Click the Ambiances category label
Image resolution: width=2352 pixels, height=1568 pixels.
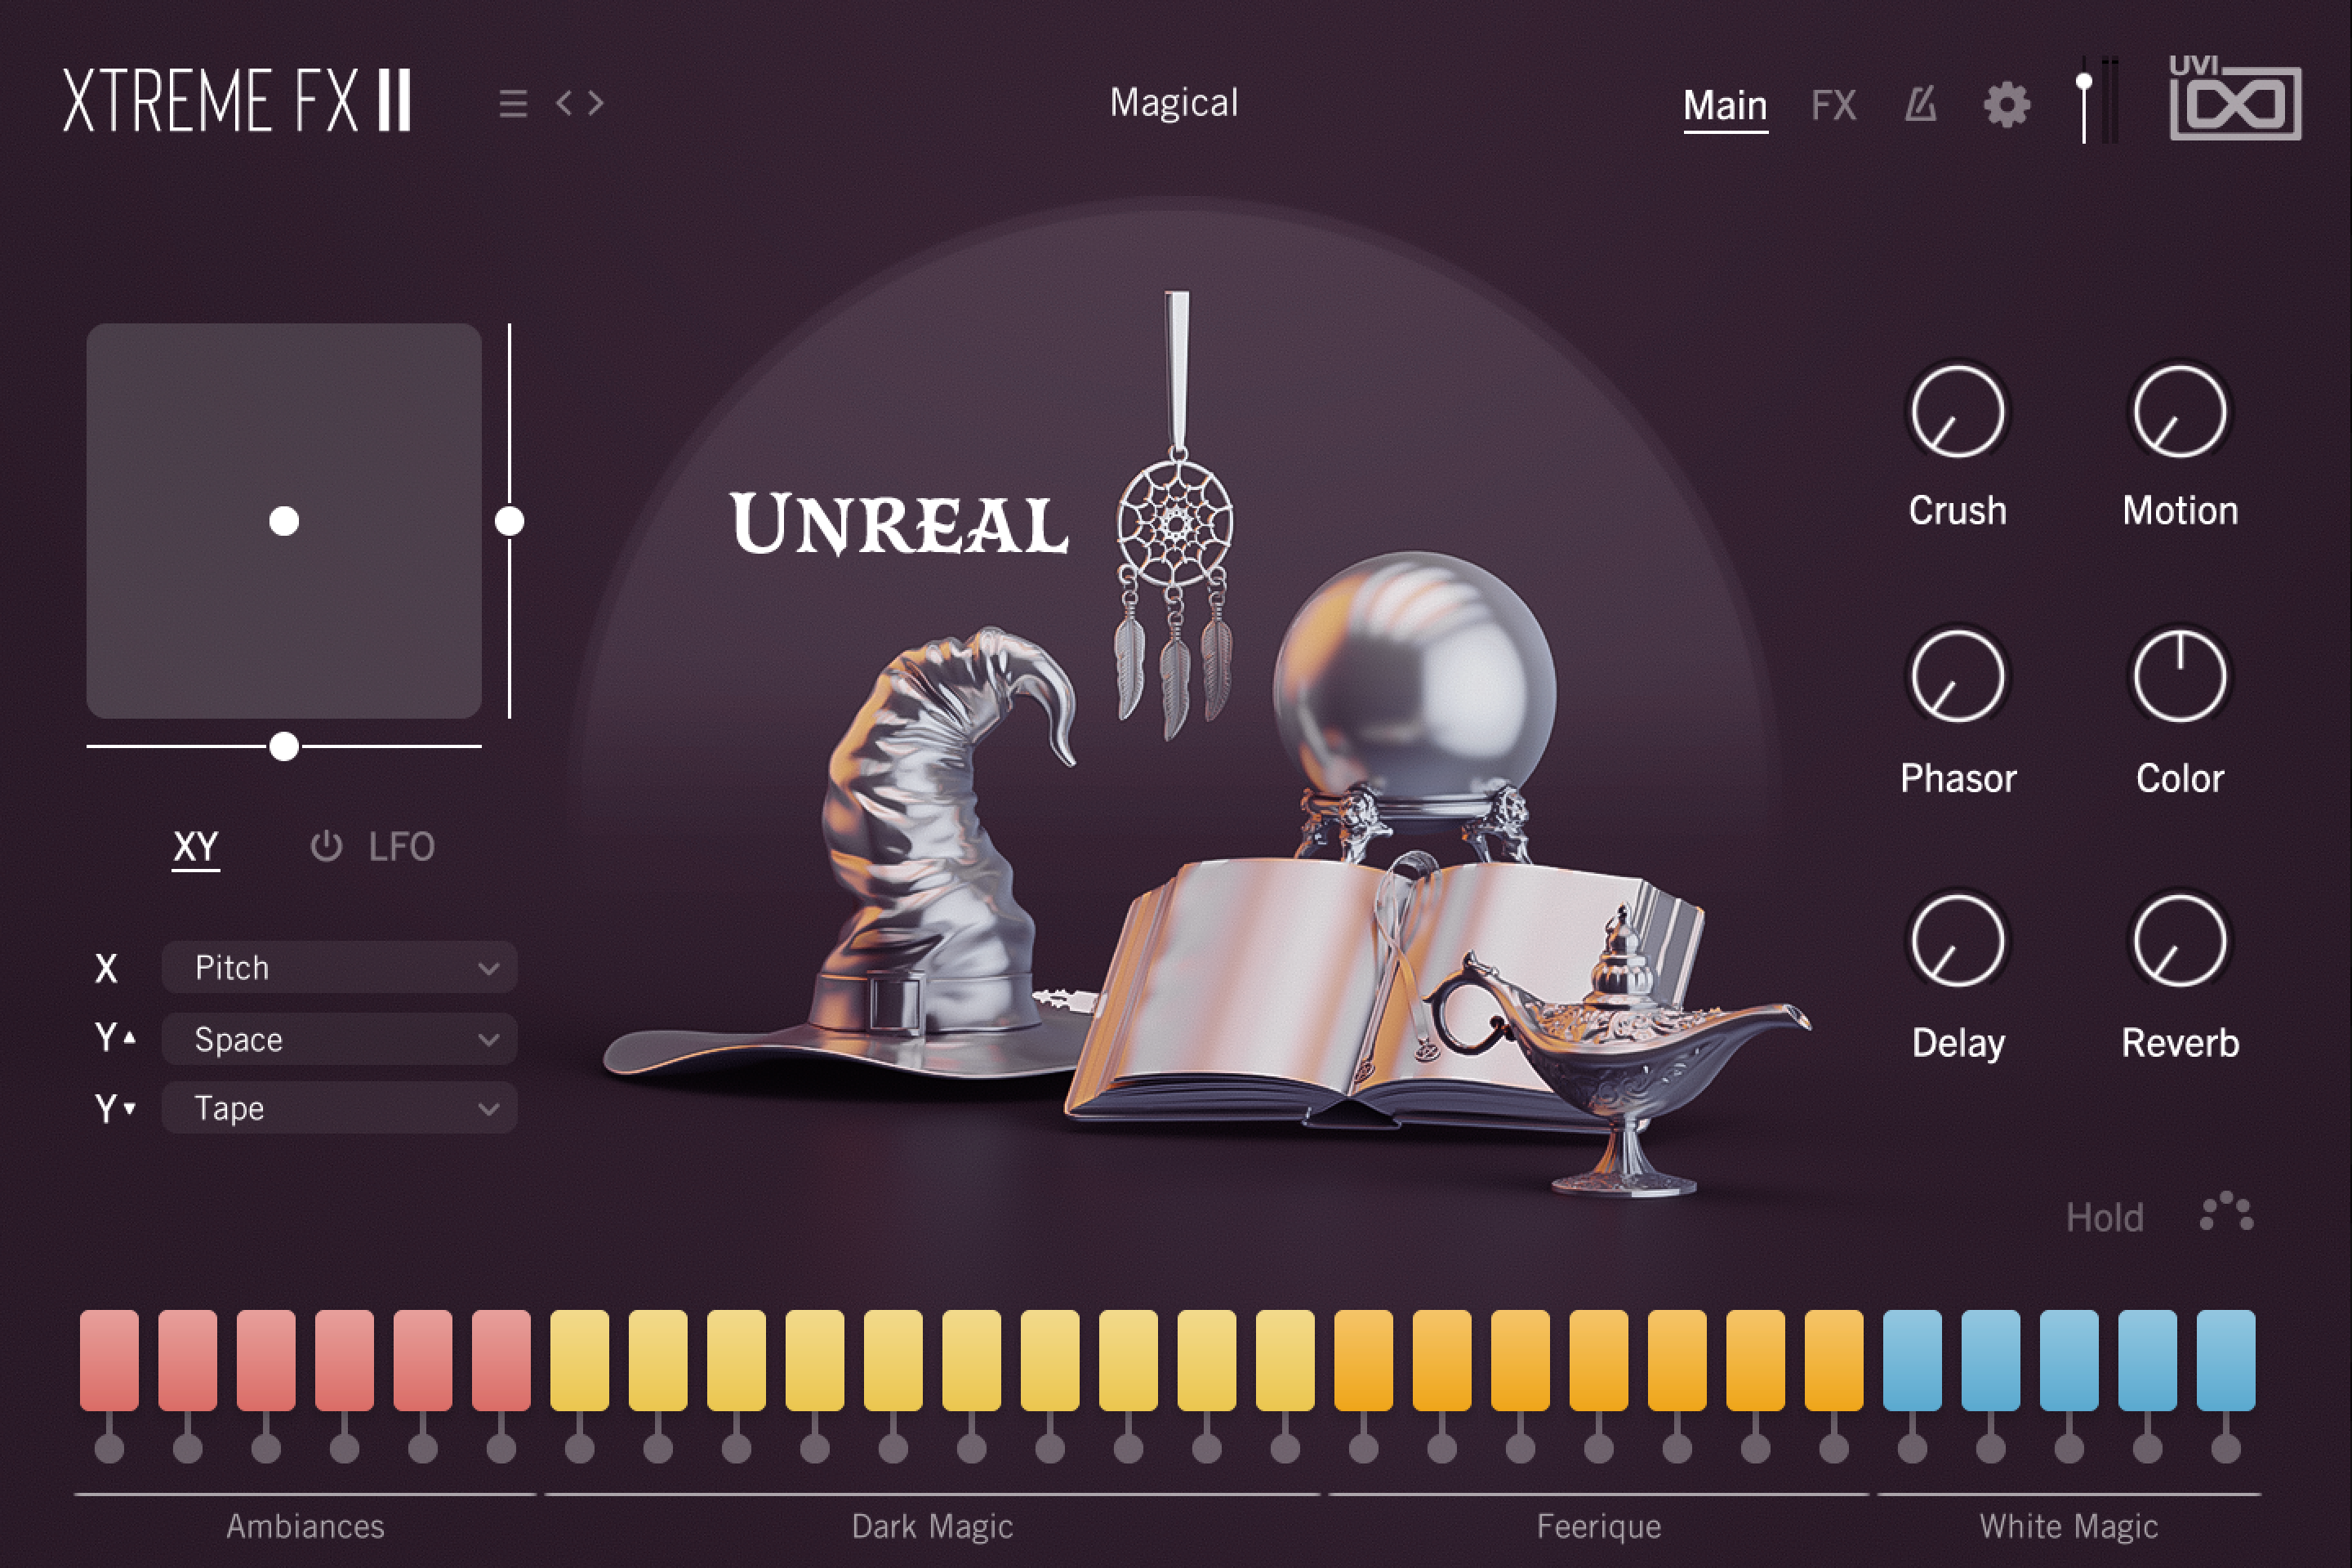click(x=305, y=1526)
